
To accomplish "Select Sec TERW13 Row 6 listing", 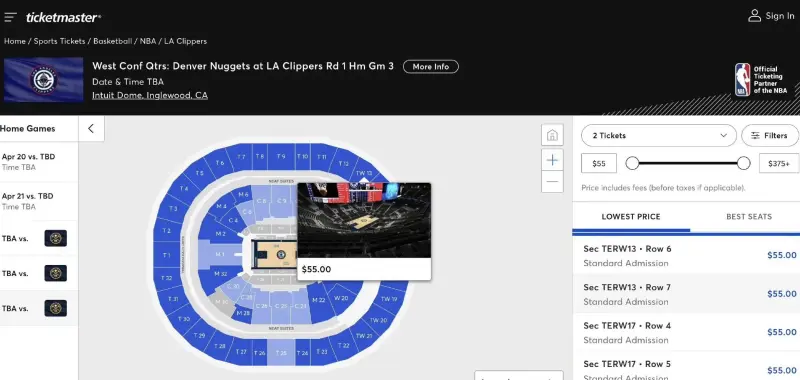I will [x=686, y=256].
